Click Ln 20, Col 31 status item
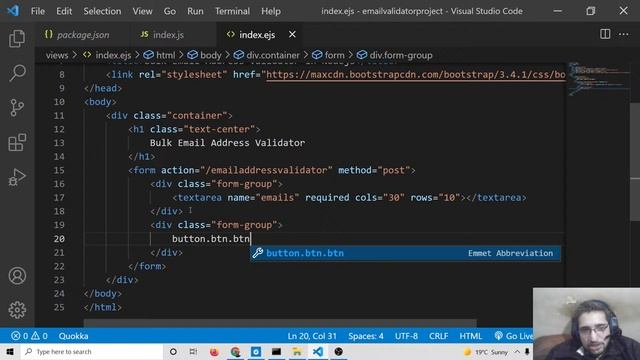 click(x=312, y=336)
